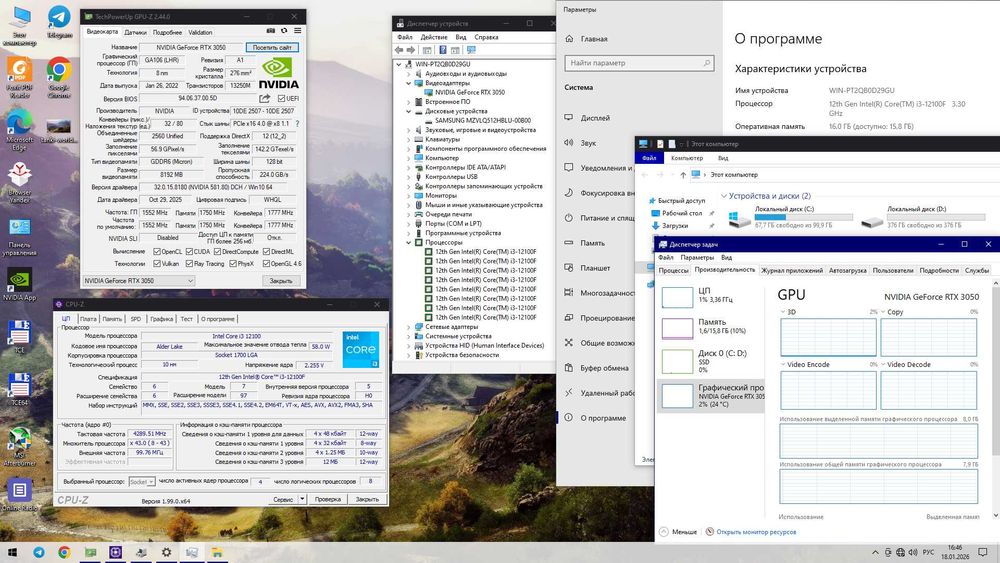Click the back arrow in Device Manager toolbar
The image size is (1000, 563).
[399, 50]
